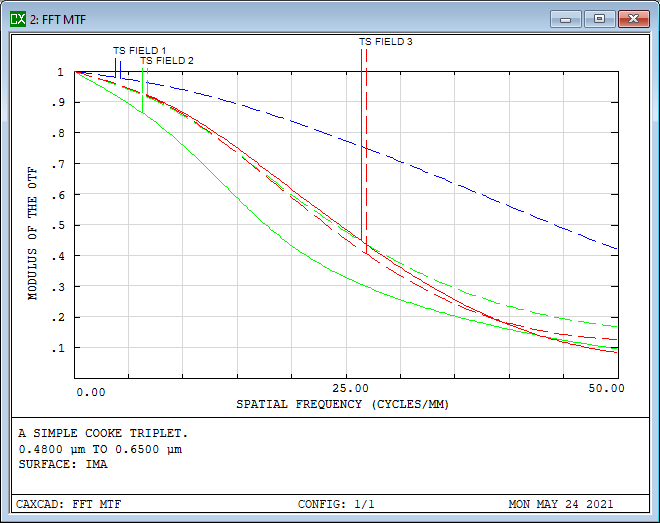Click the '0.4800 µm TO 0.6500 µm' wavelength text

point(100,449)
